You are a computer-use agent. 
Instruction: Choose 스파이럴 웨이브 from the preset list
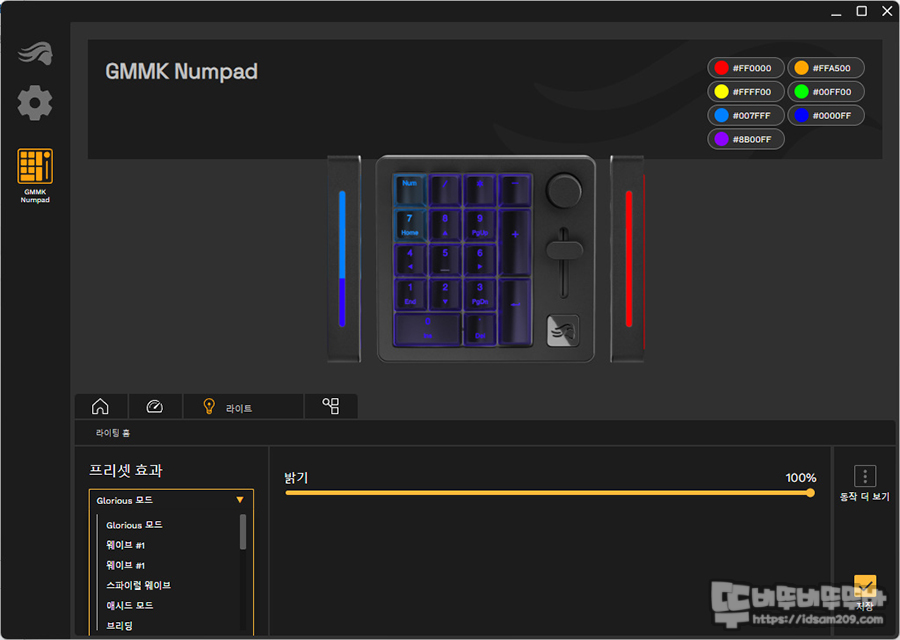(138, 585)
